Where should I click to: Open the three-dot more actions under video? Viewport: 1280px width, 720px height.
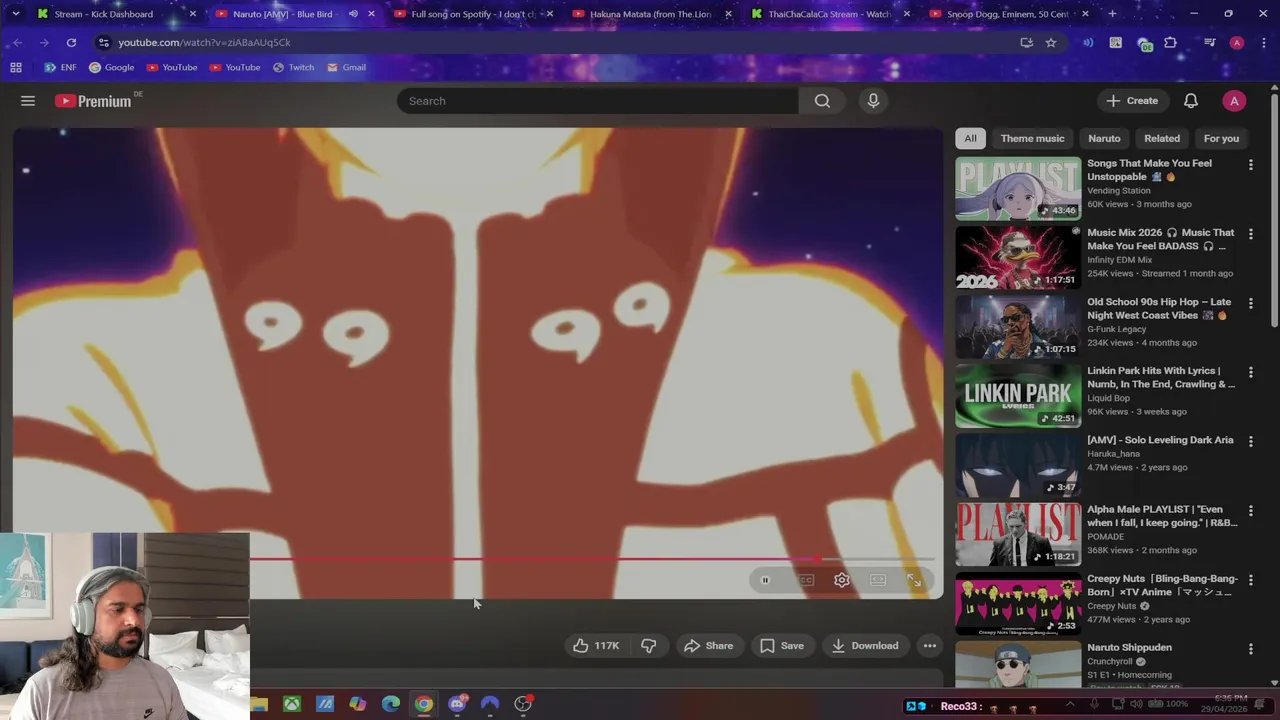pos(930,646)
